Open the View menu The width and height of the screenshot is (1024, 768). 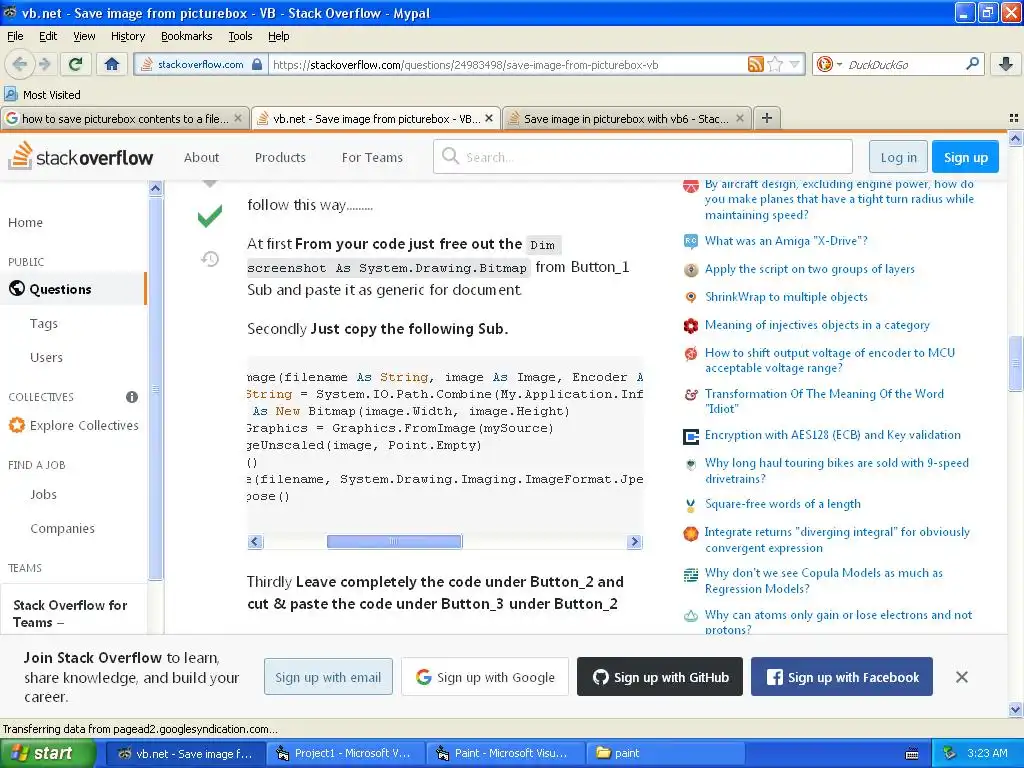click(x=84, y=36)
